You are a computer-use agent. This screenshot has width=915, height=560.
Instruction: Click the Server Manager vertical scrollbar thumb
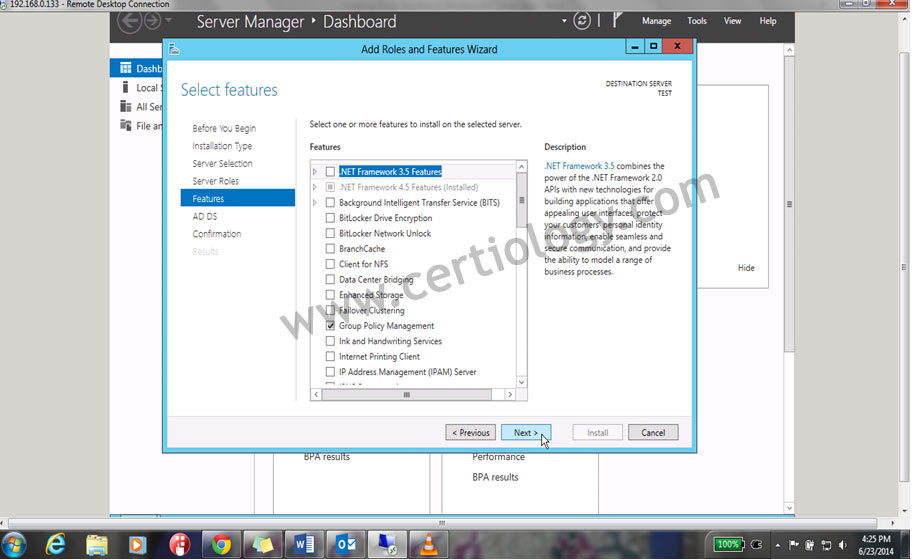(789, 204)
